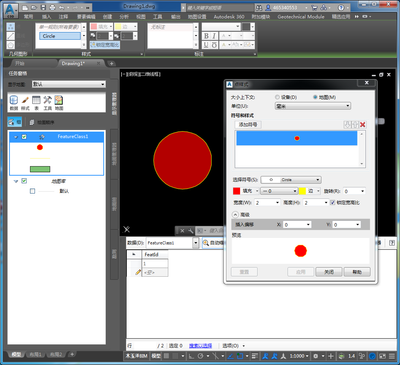Select the Map (M) radio button
The image size is (400, 365).
click(x=315, y=97)
